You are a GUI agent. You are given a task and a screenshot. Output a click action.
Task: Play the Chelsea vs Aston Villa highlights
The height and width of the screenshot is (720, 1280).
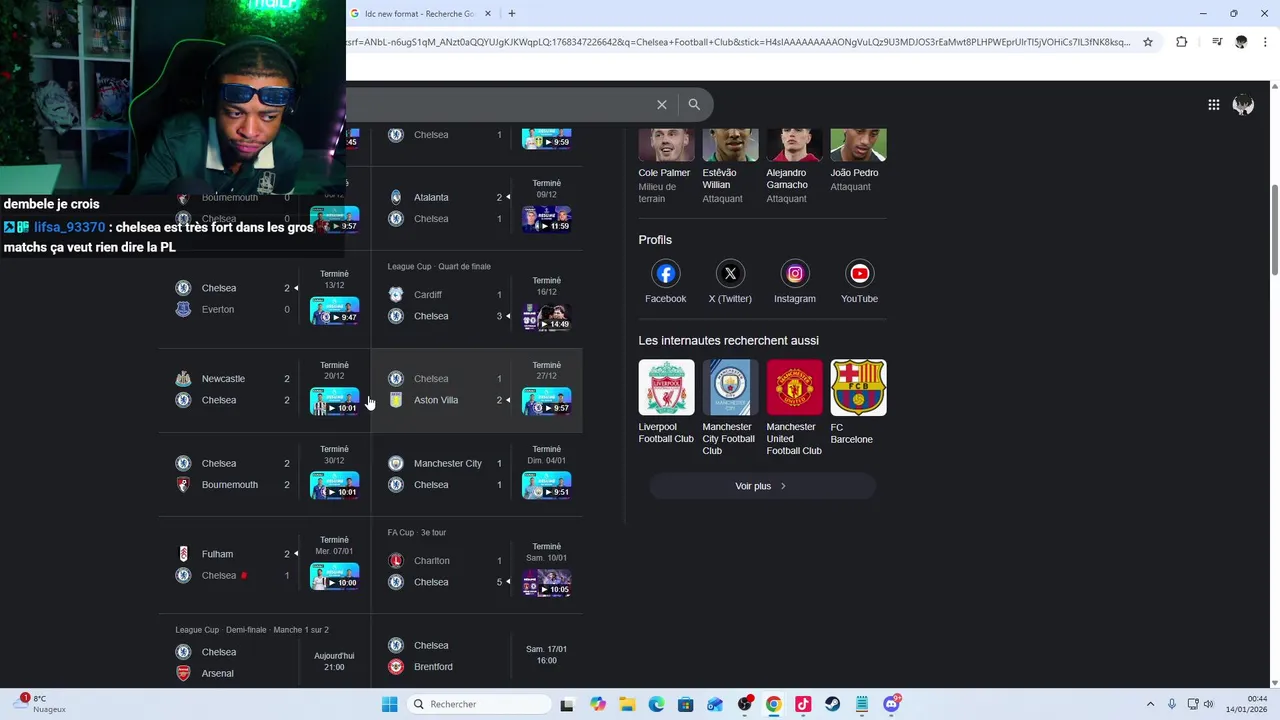[x=547, y=402]
